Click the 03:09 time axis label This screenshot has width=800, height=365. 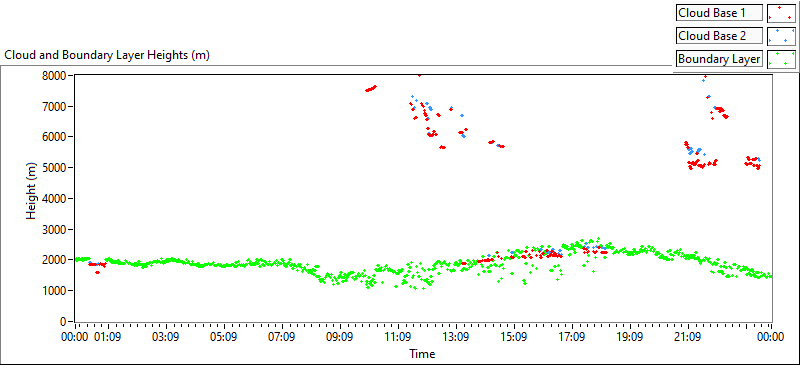point(166,337)
